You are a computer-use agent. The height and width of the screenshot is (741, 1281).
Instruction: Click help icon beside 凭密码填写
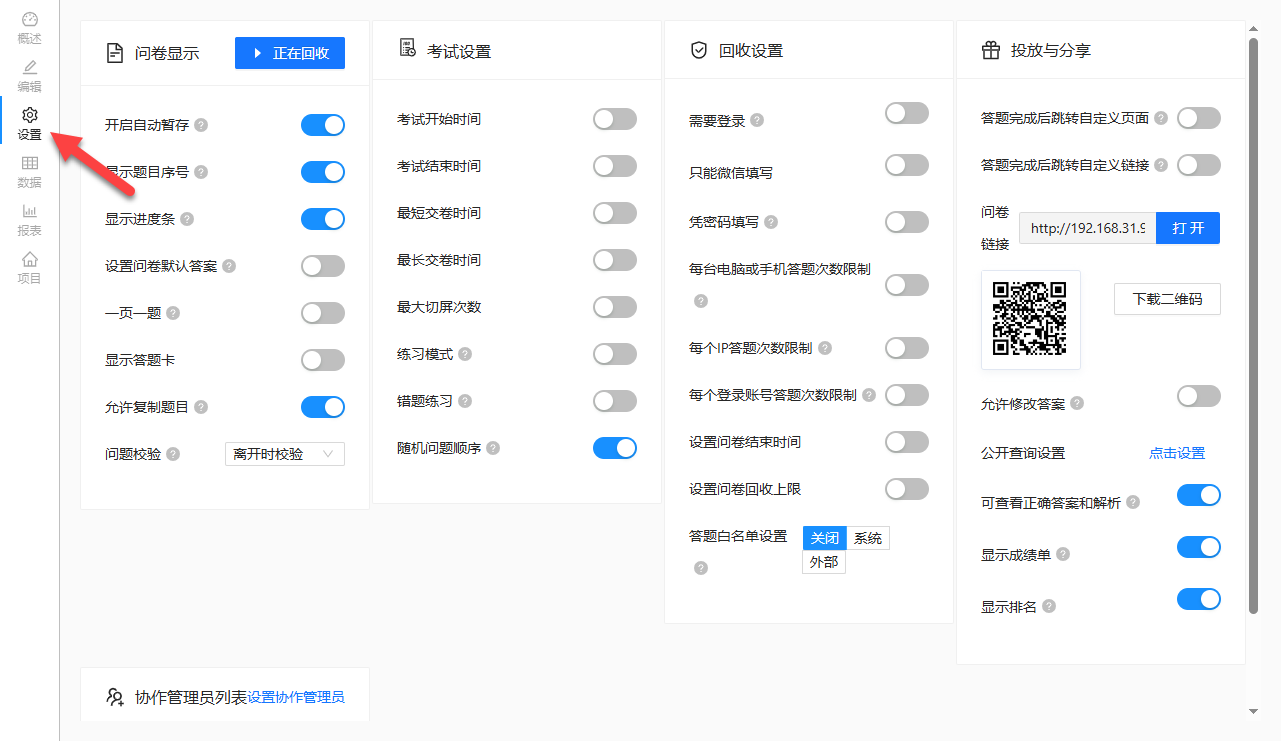[x=771, y=222]
